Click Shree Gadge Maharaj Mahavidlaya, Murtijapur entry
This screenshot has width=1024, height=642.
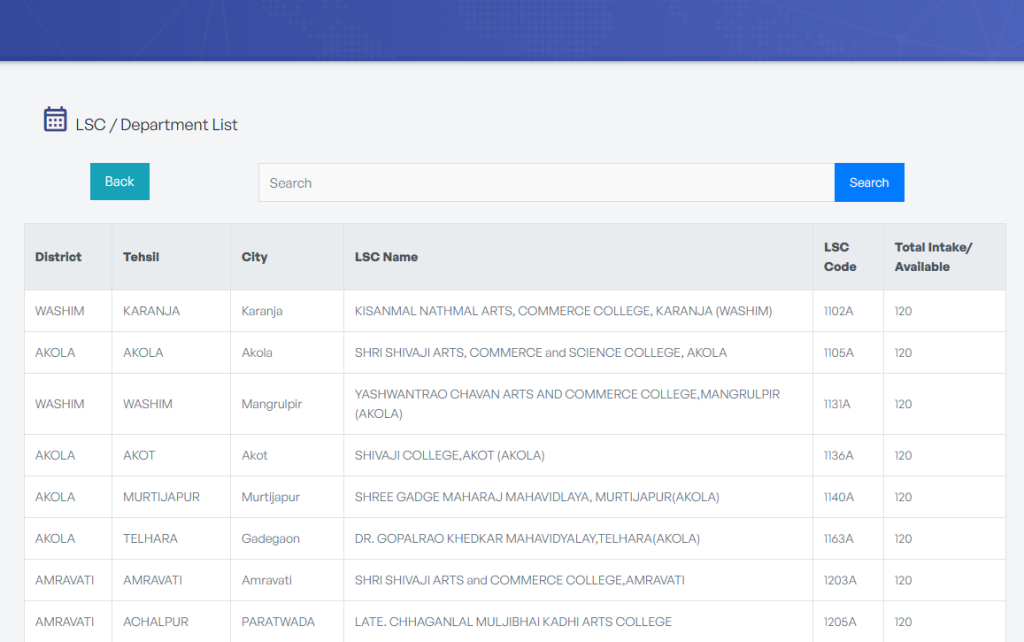coord(536,497)
